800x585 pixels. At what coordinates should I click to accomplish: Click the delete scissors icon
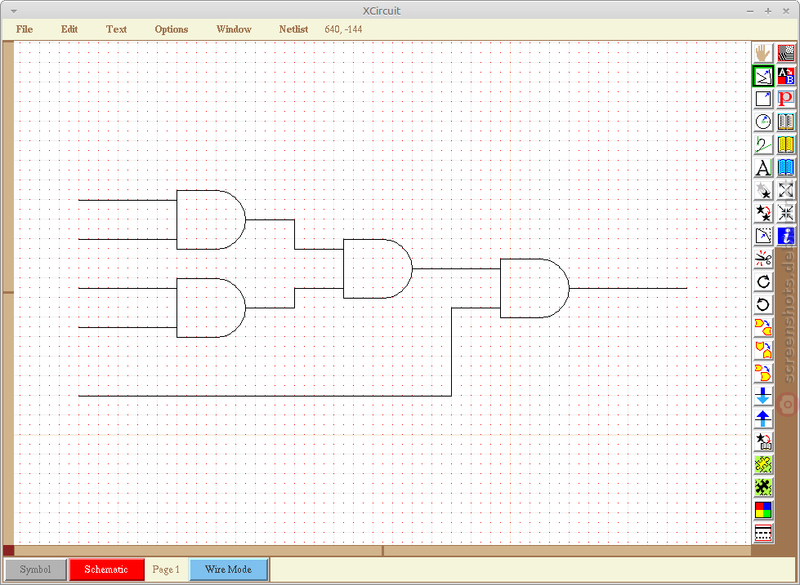point(763,259)
